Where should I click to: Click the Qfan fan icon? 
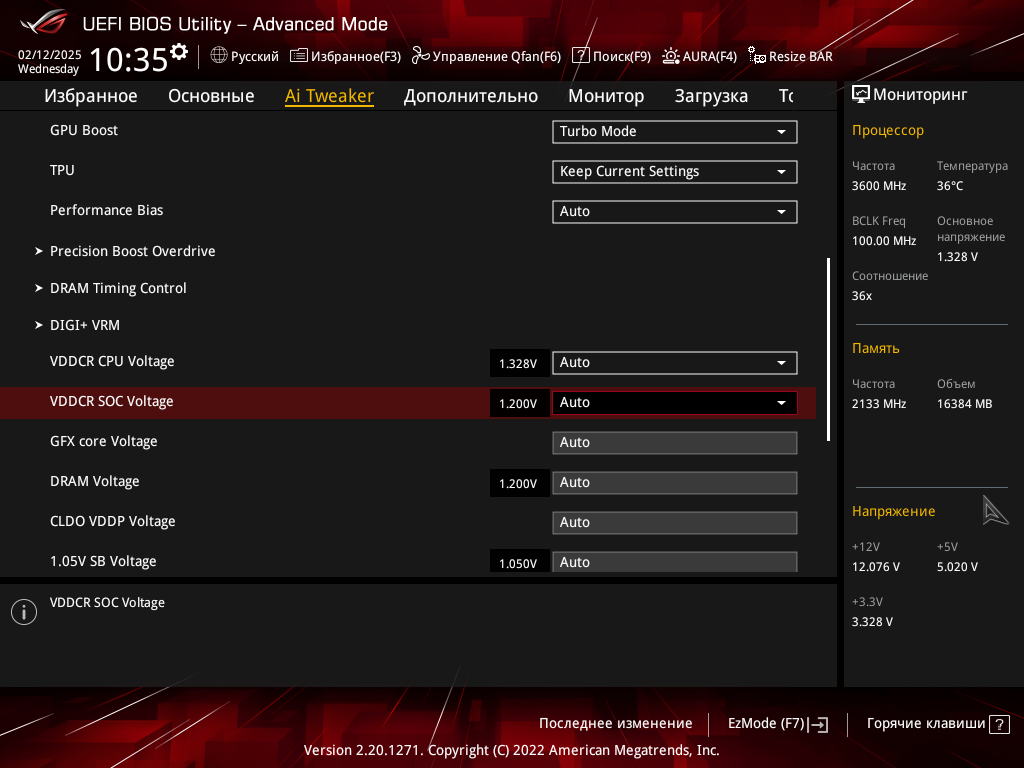tap(421, 56)
